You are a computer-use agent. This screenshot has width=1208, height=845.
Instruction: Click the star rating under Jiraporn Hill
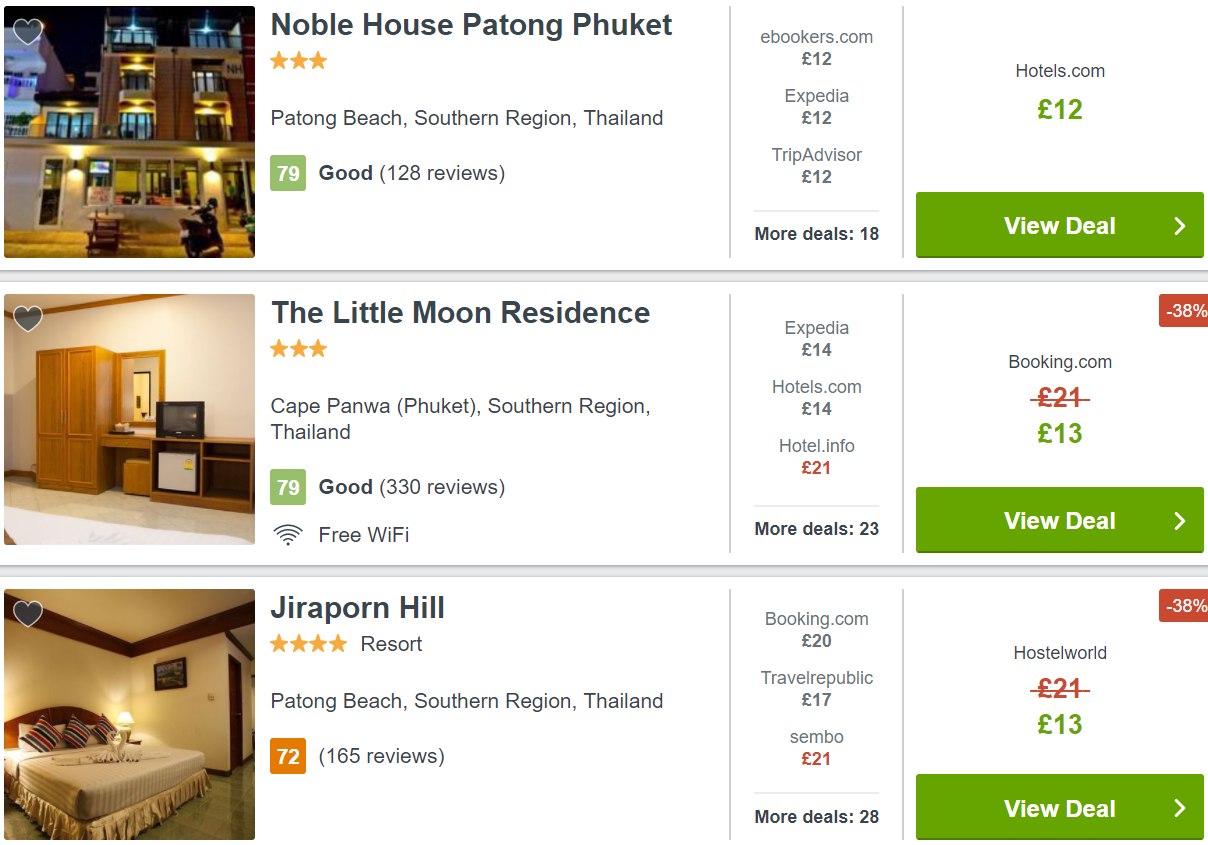coord(309,644)
